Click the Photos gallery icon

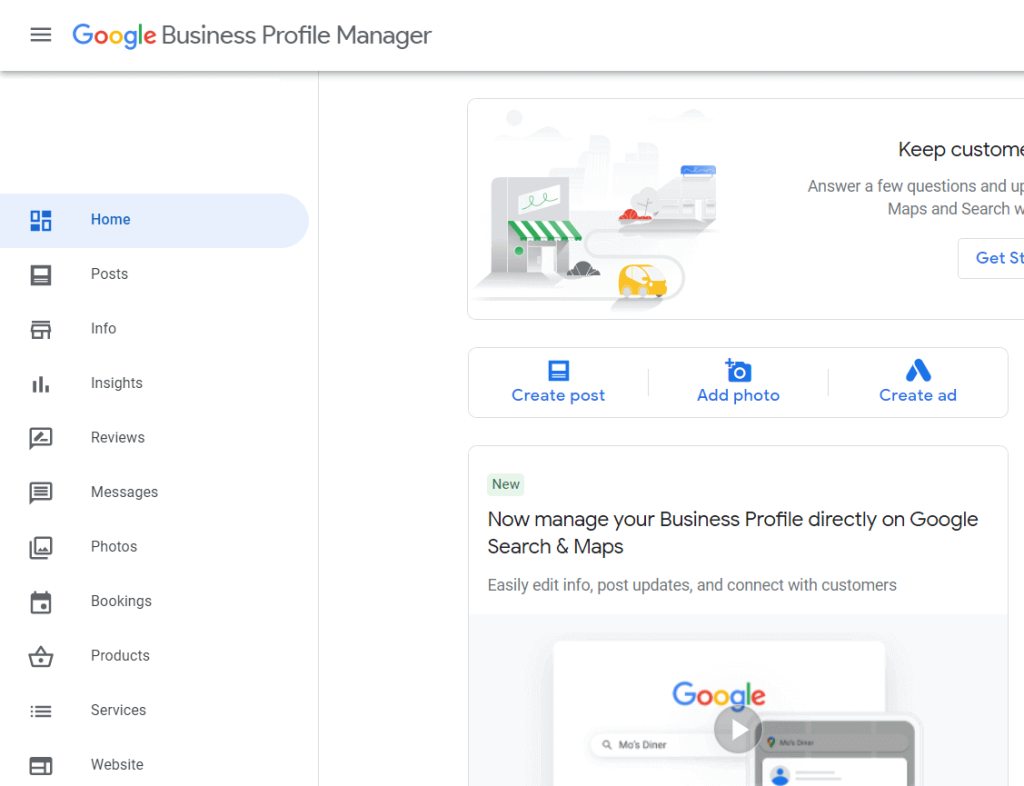tap(40, 547)
